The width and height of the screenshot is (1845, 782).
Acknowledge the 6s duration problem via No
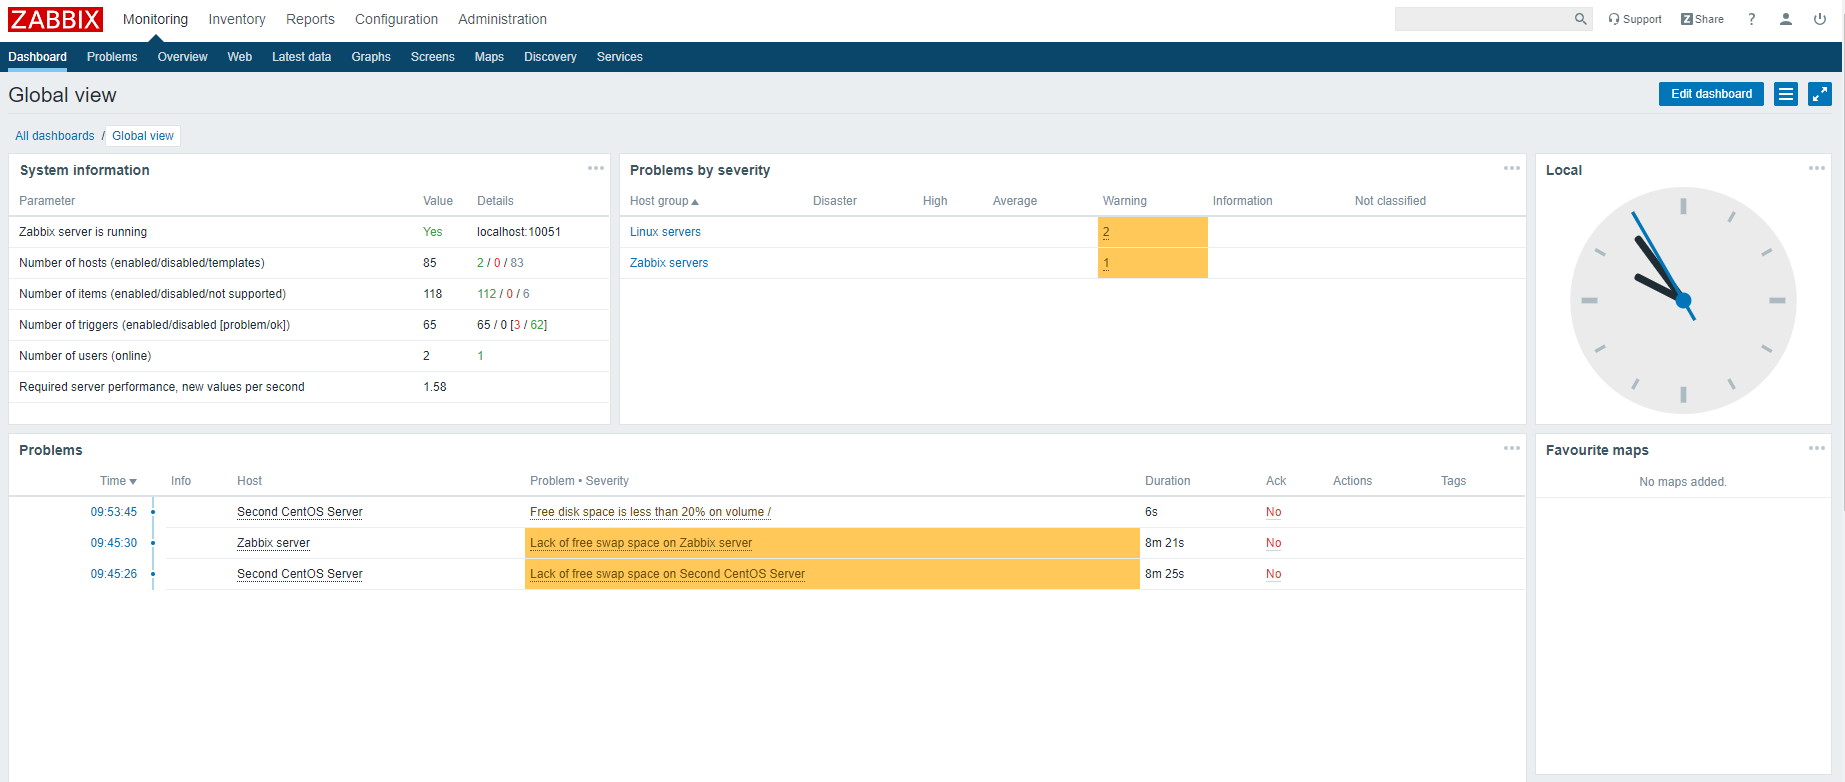[1273, 512]
